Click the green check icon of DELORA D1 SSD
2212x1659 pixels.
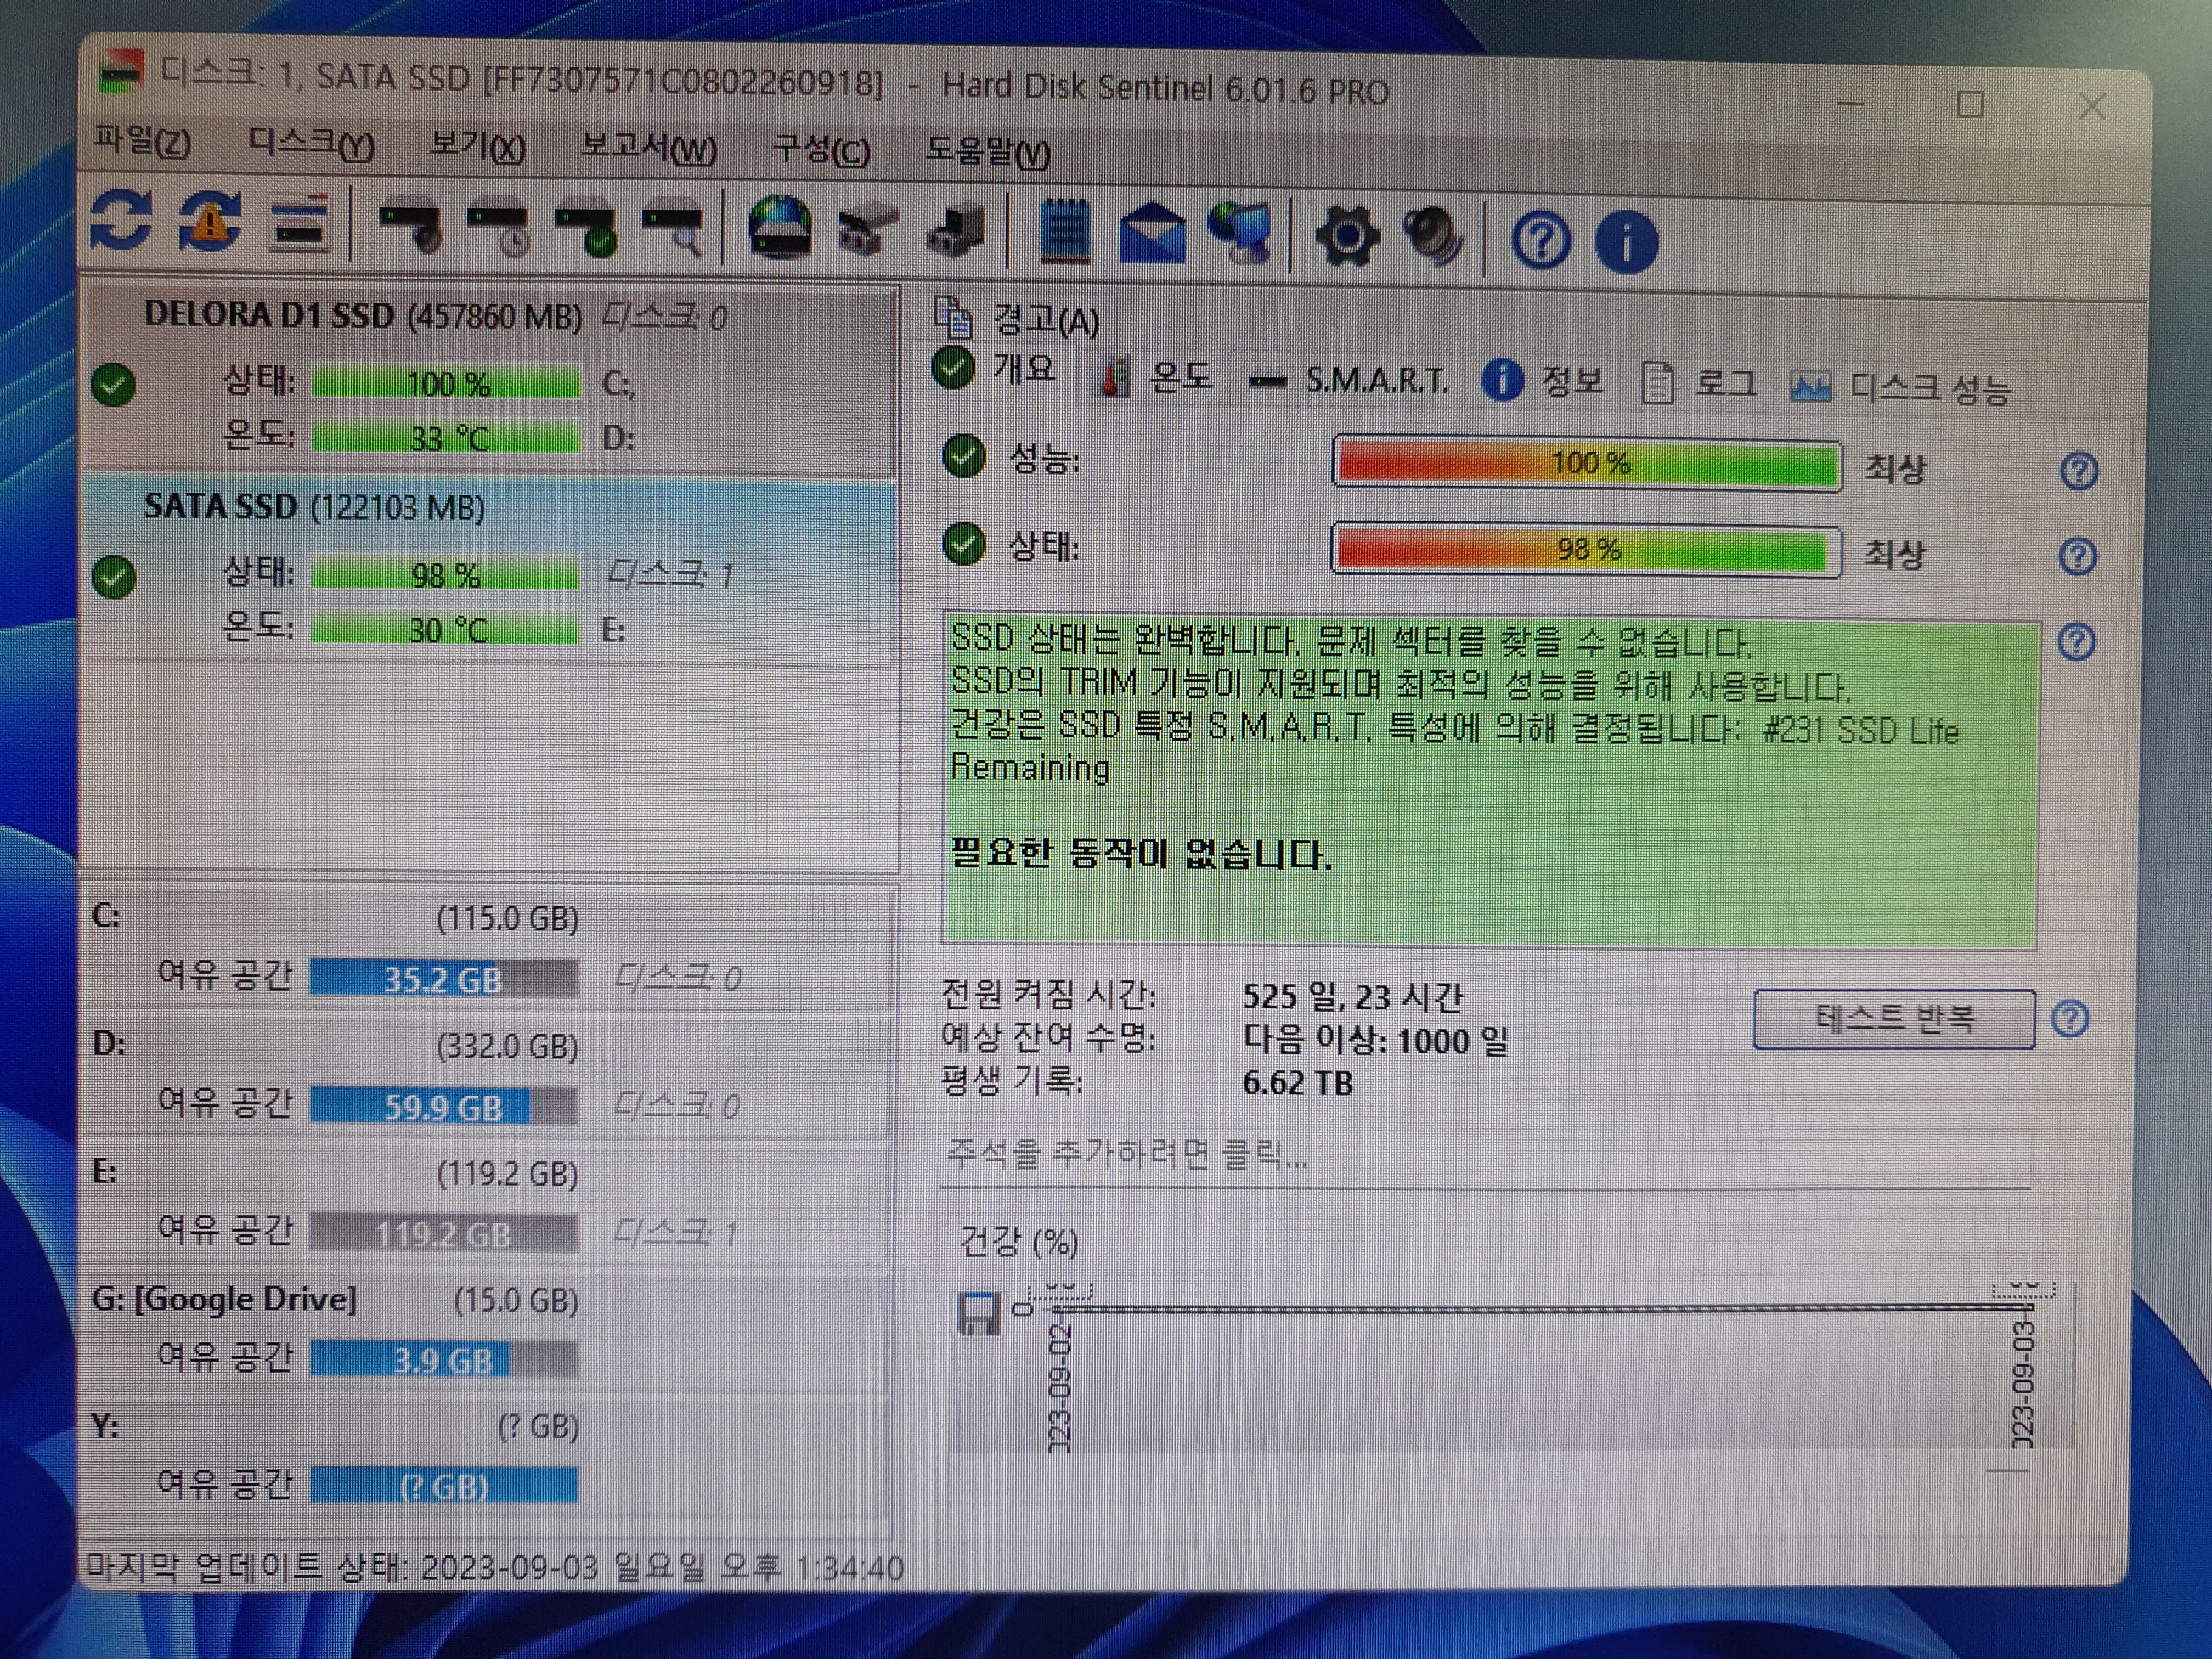tap(113, 384)
